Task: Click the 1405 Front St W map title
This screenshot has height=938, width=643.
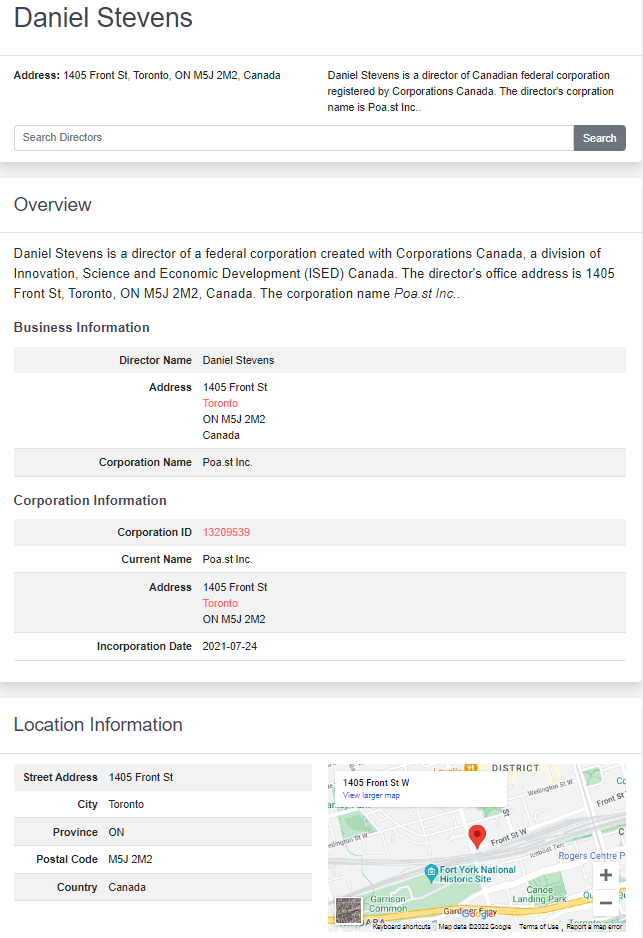Action: coord(376,782)
